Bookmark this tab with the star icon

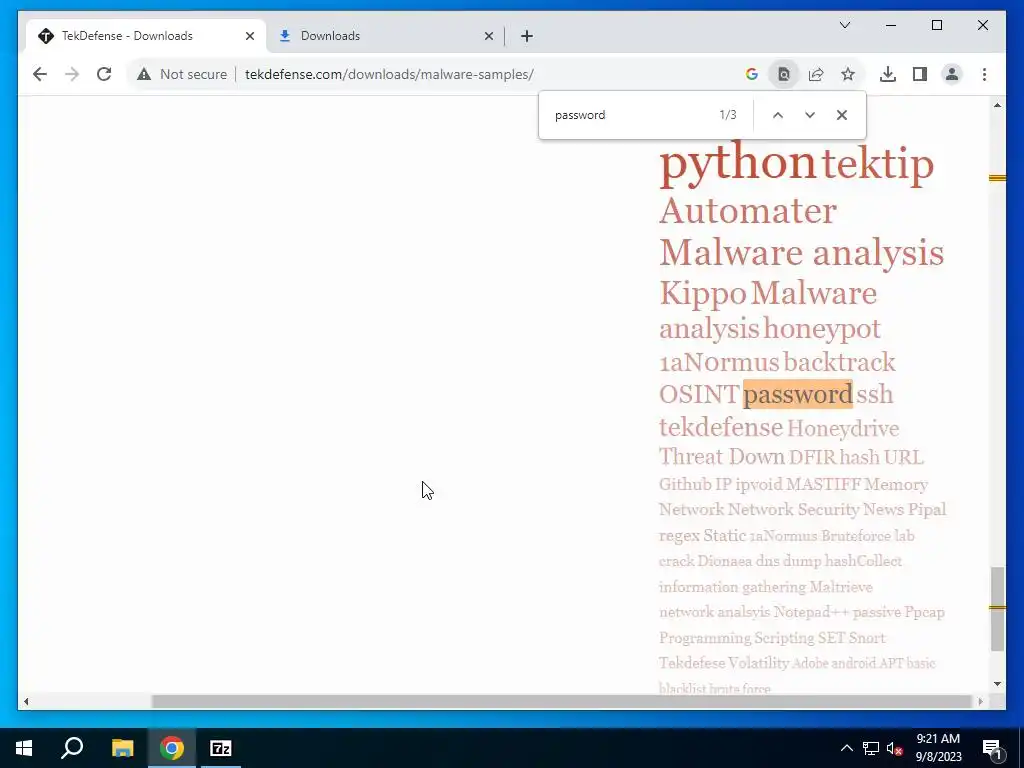point(848,74)
